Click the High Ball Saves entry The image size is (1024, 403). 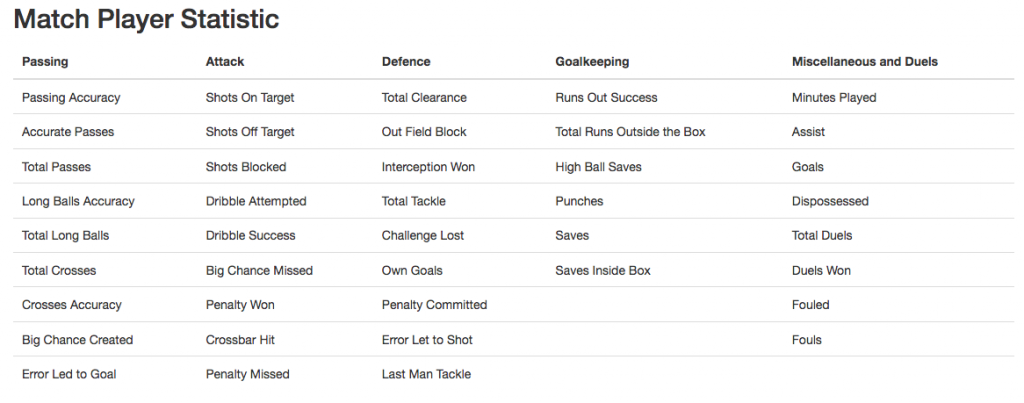click(599, 167)
